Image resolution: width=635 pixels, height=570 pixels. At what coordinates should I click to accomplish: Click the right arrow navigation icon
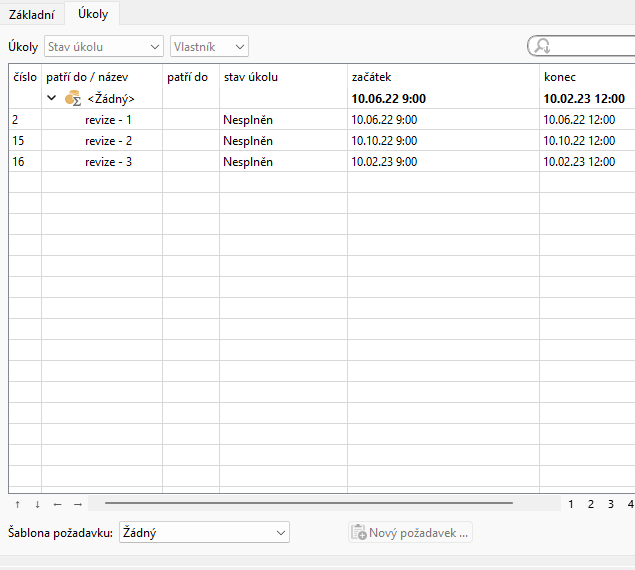coord(77,504)
